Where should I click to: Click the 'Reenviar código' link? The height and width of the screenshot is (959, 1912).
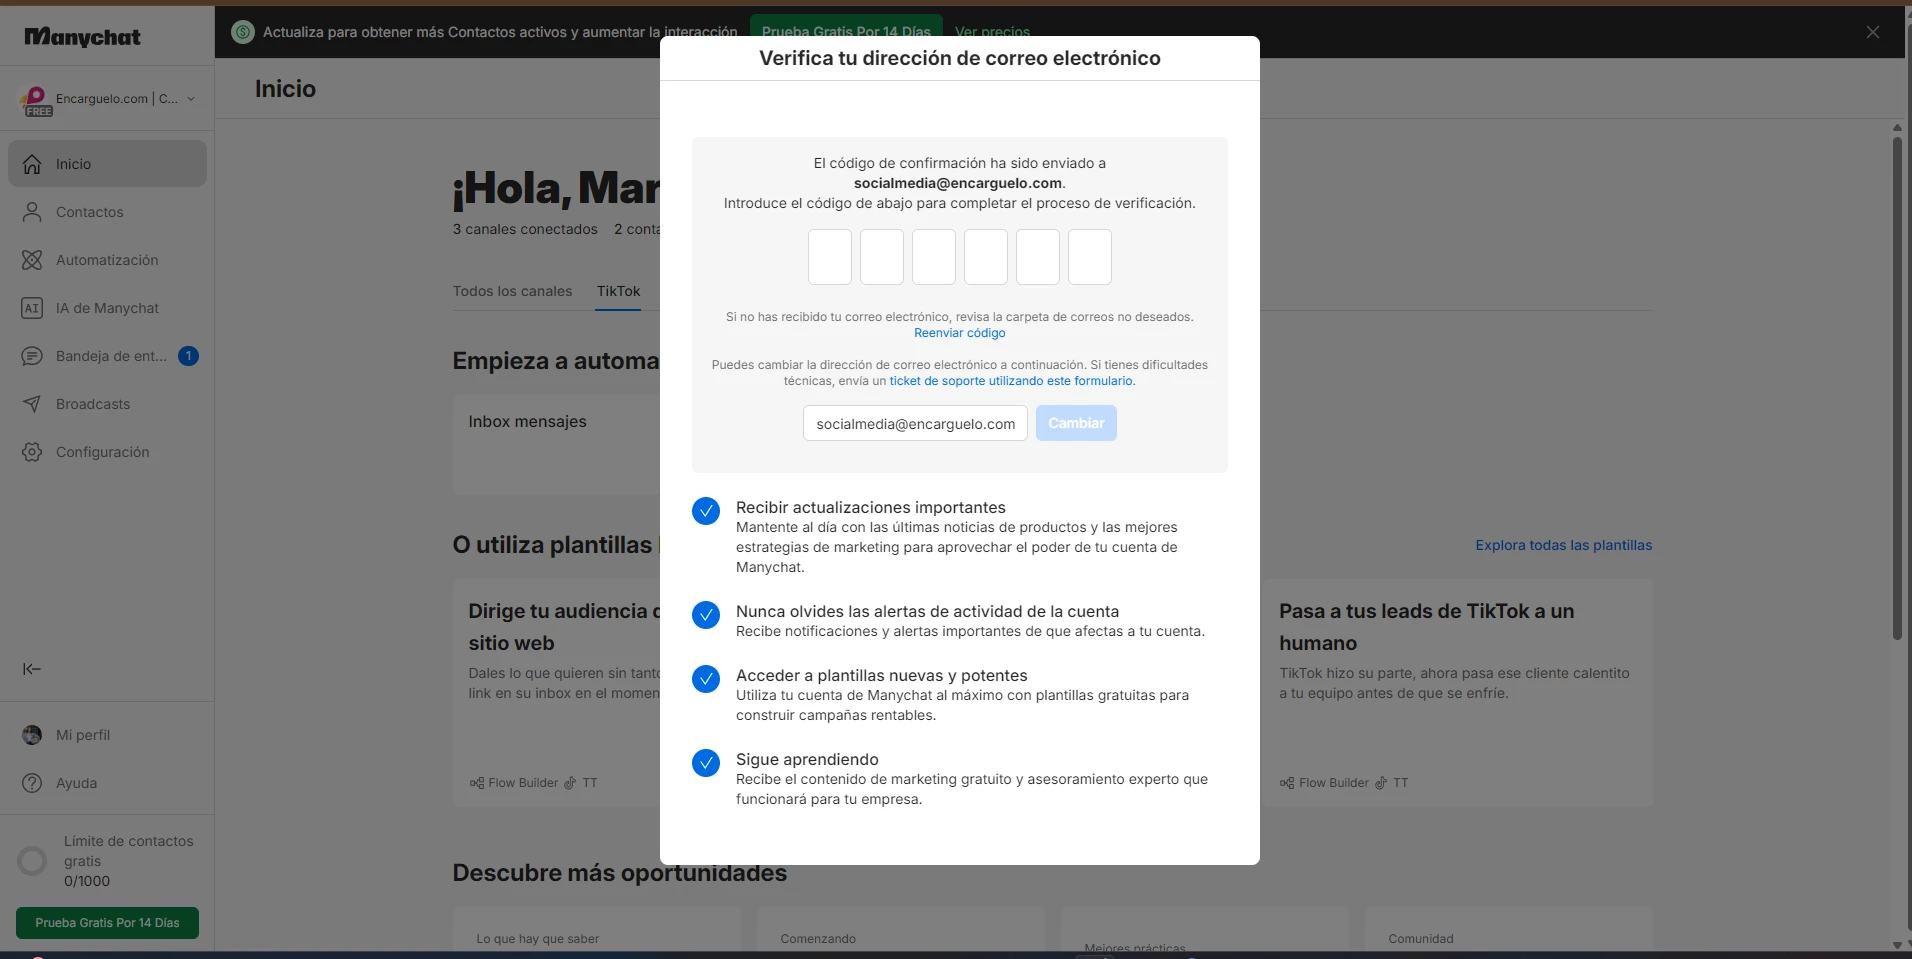[x=959, y=333]
